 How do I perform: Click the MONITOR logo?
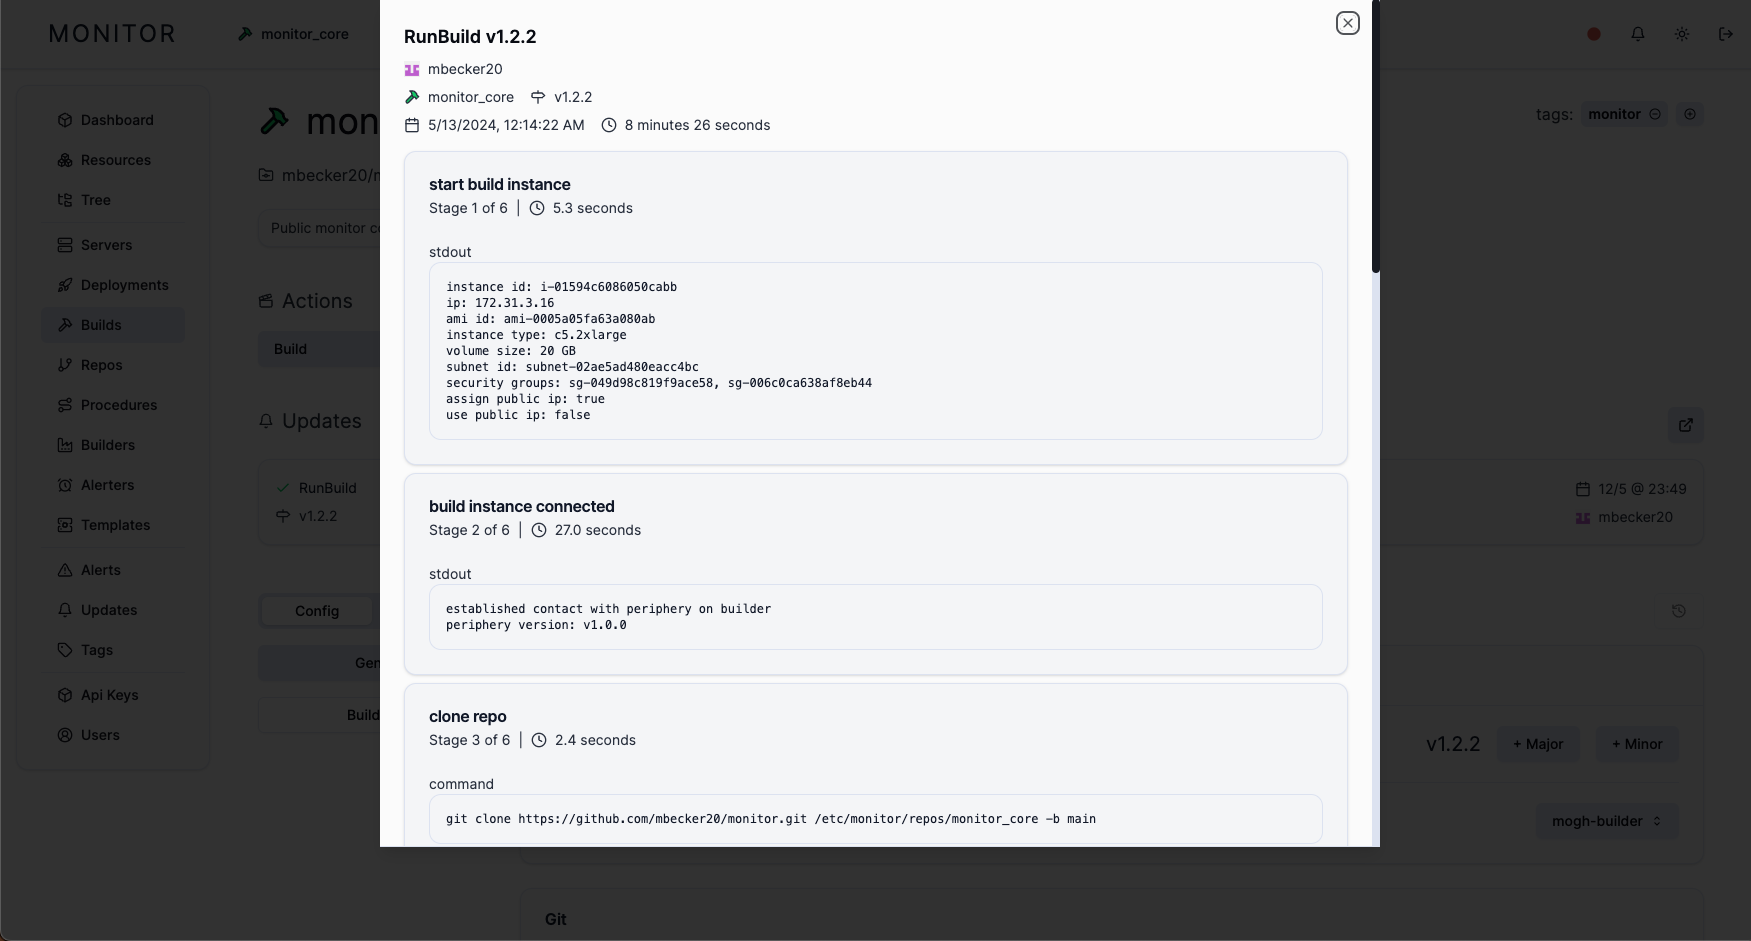click(x=113, y=34)
